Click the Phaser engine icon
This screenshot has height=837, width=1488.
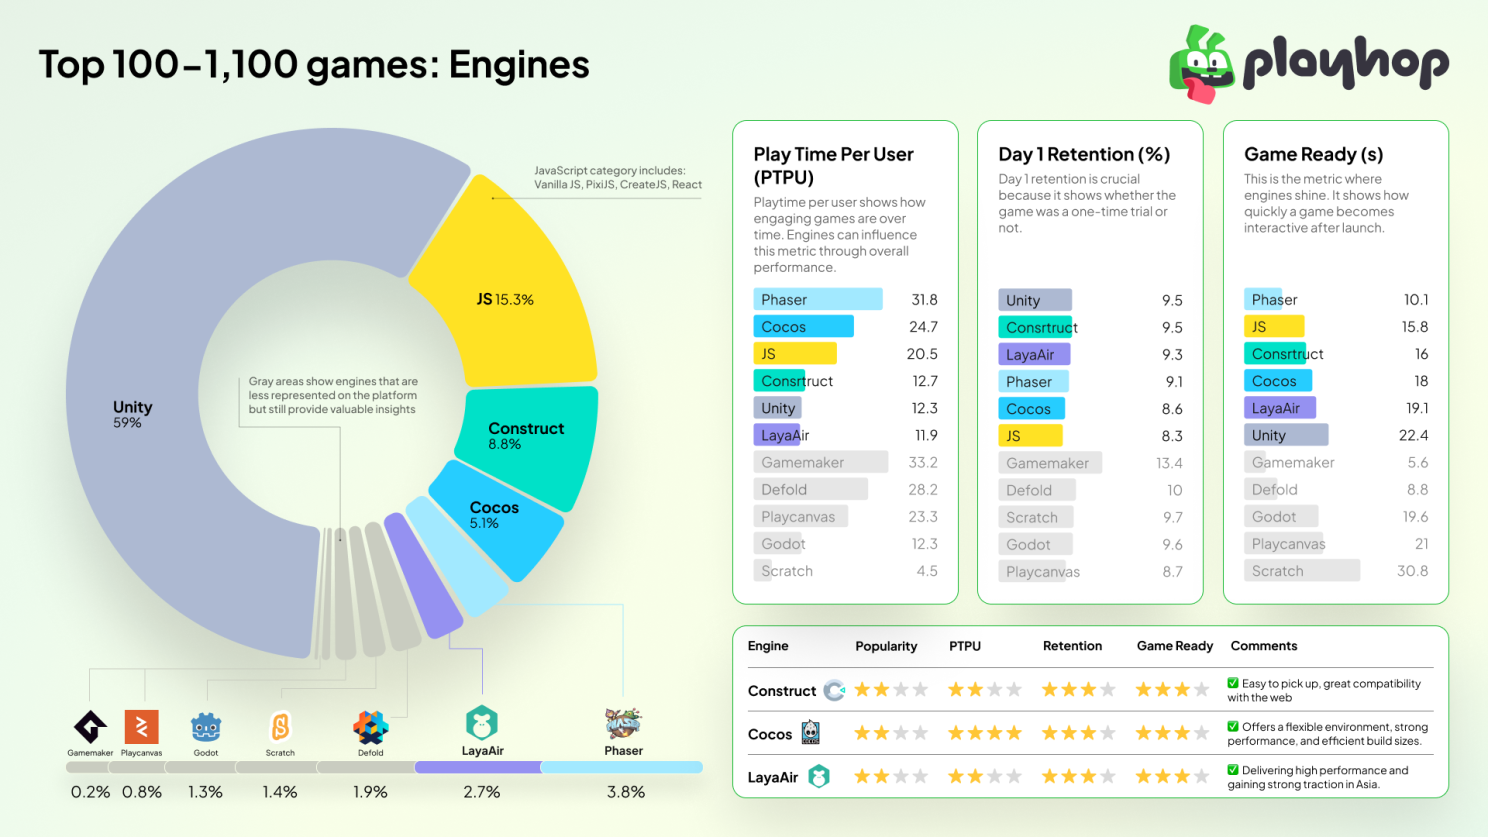pyautogui.click(x=623, y=722)
